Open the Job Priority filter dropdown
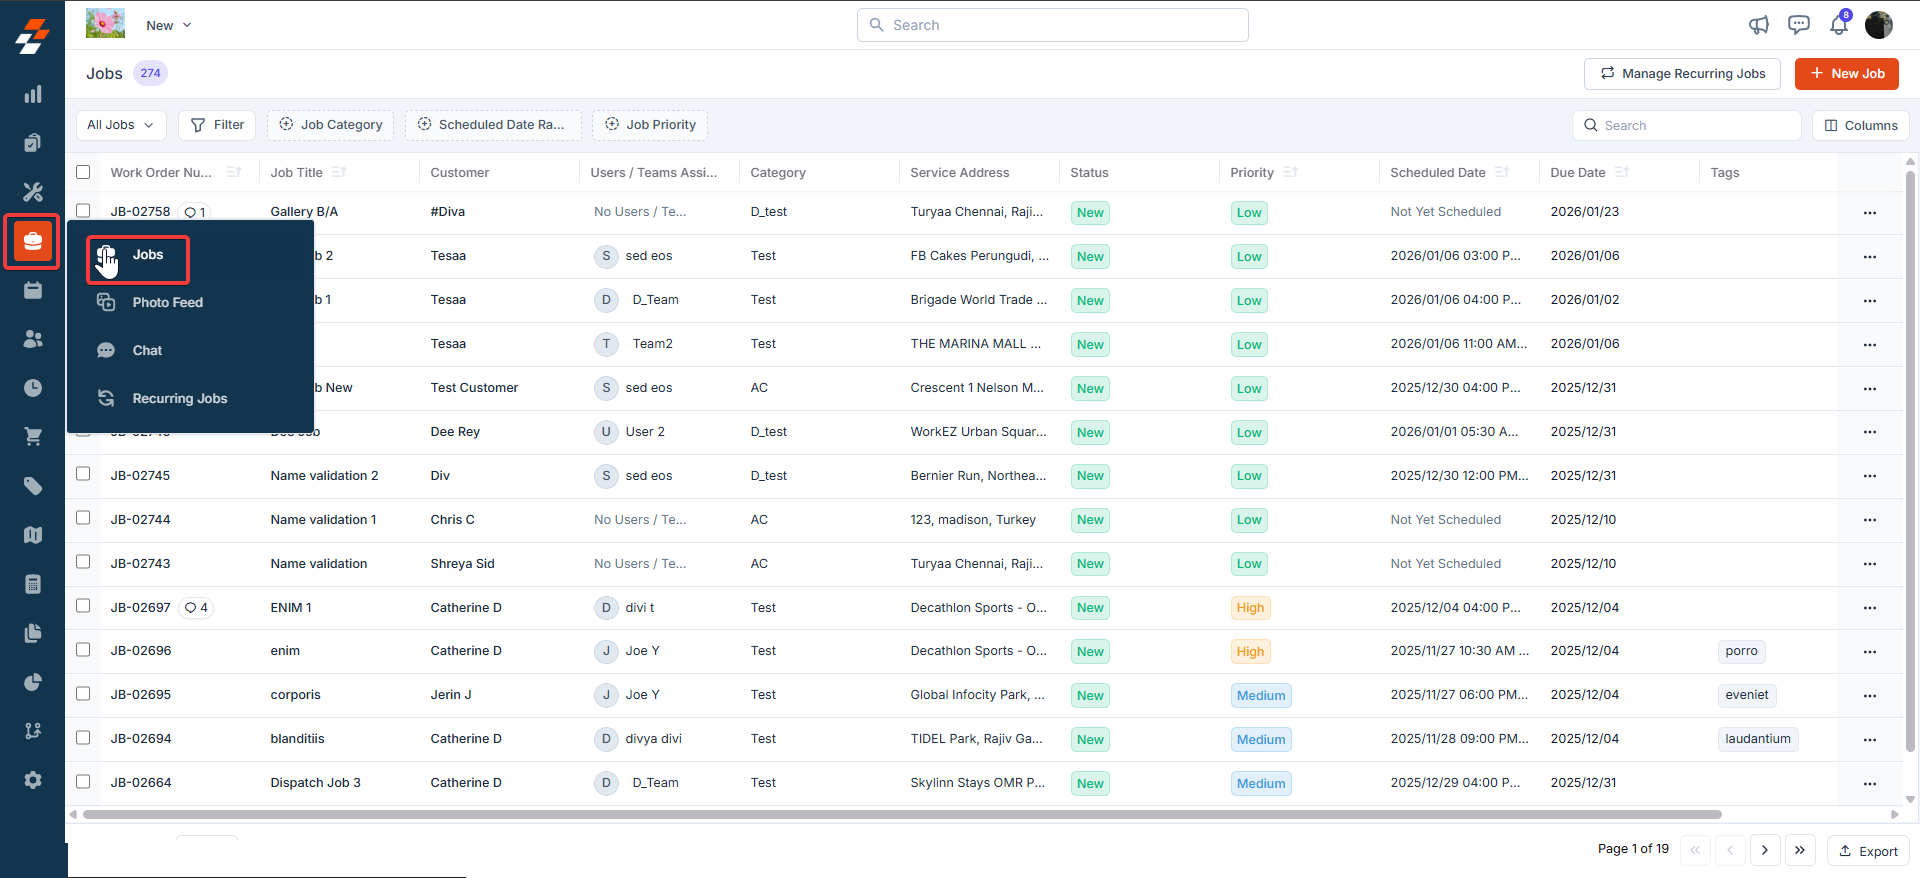The width and height of the screenshot is (1920, 878). click(x=650, y=125)
